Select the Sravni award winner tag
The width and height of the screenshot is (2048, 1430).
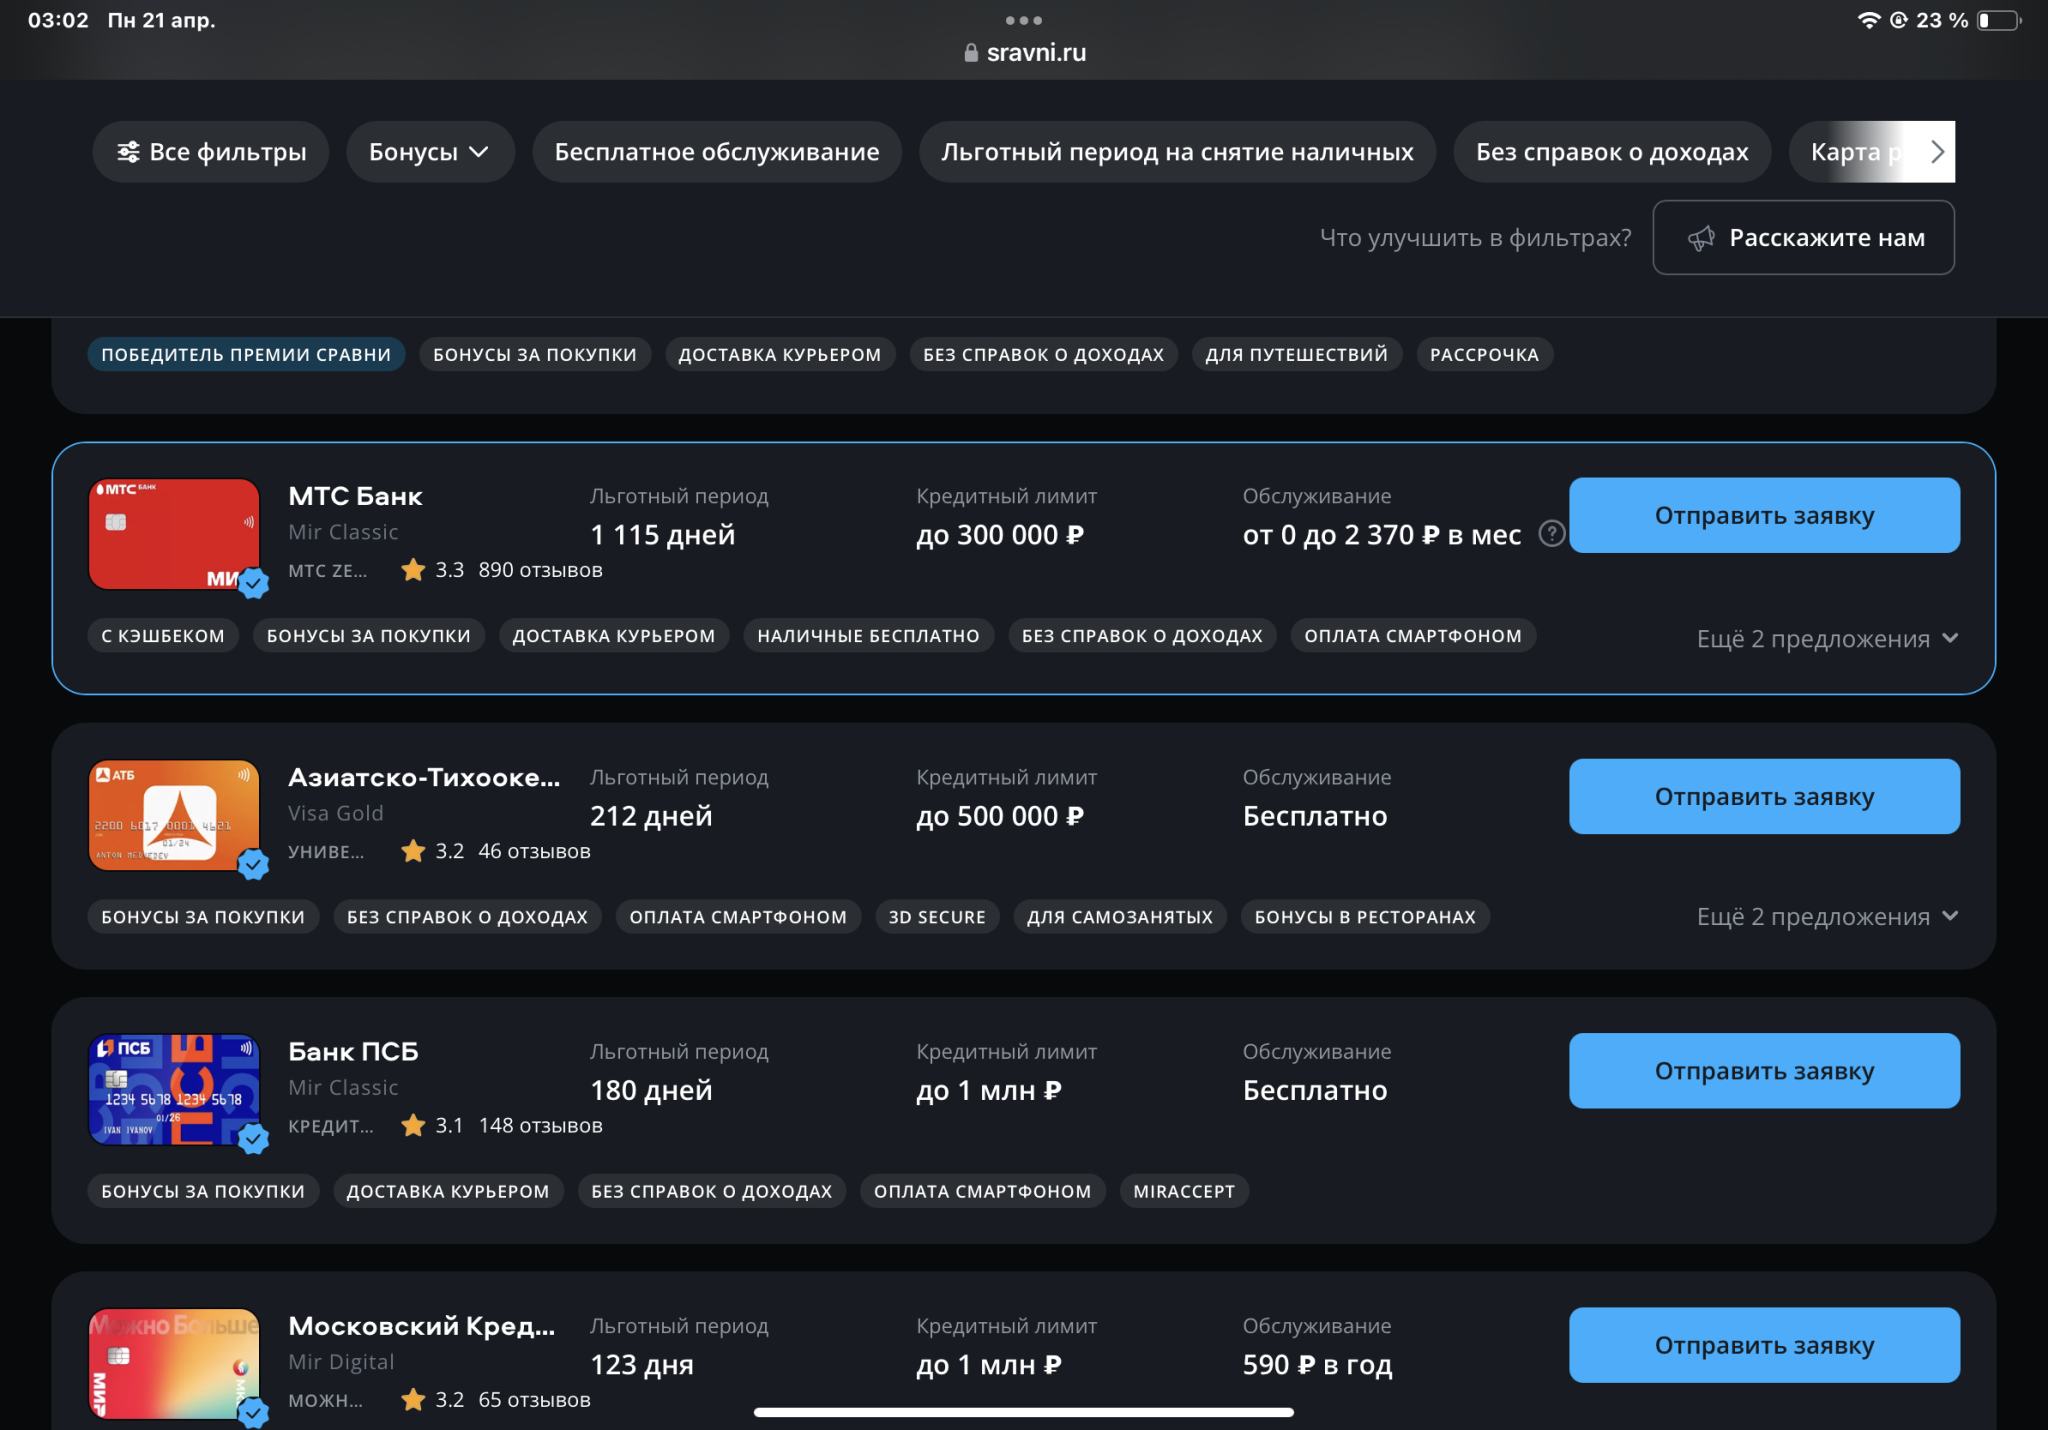(x=245, y=354)
